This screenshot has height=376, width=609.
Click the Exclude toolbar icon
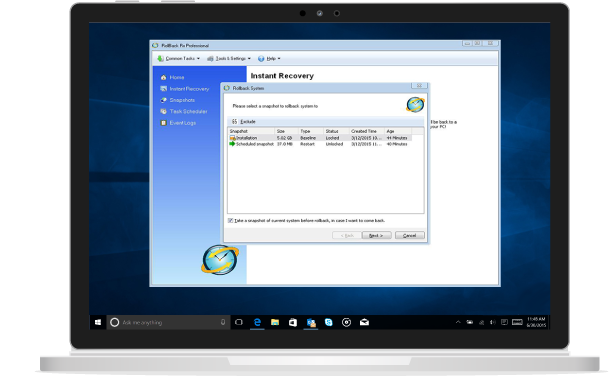tap(234, 121)
